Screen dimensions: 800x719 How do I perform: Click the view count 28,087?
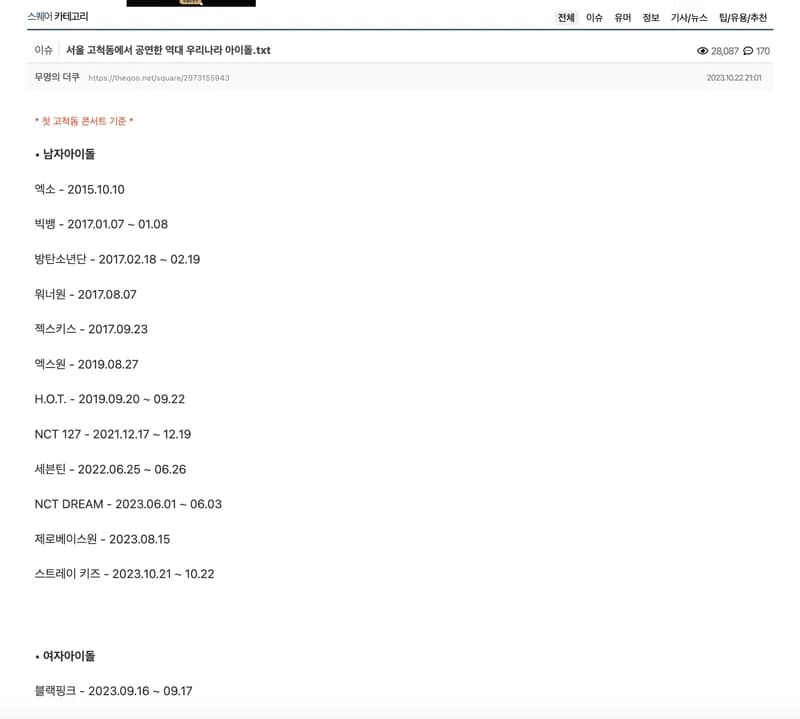[725, 51]
